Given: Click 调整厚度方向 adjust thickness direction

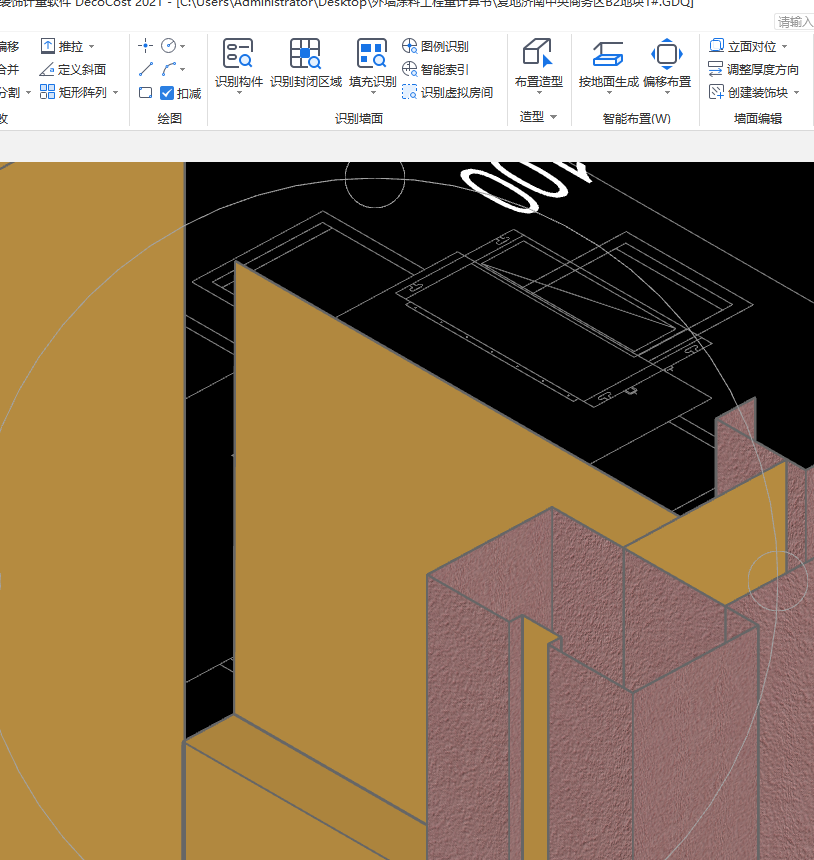Looking at the screenshot, I should pyautogui.click(x=754, y=70).
